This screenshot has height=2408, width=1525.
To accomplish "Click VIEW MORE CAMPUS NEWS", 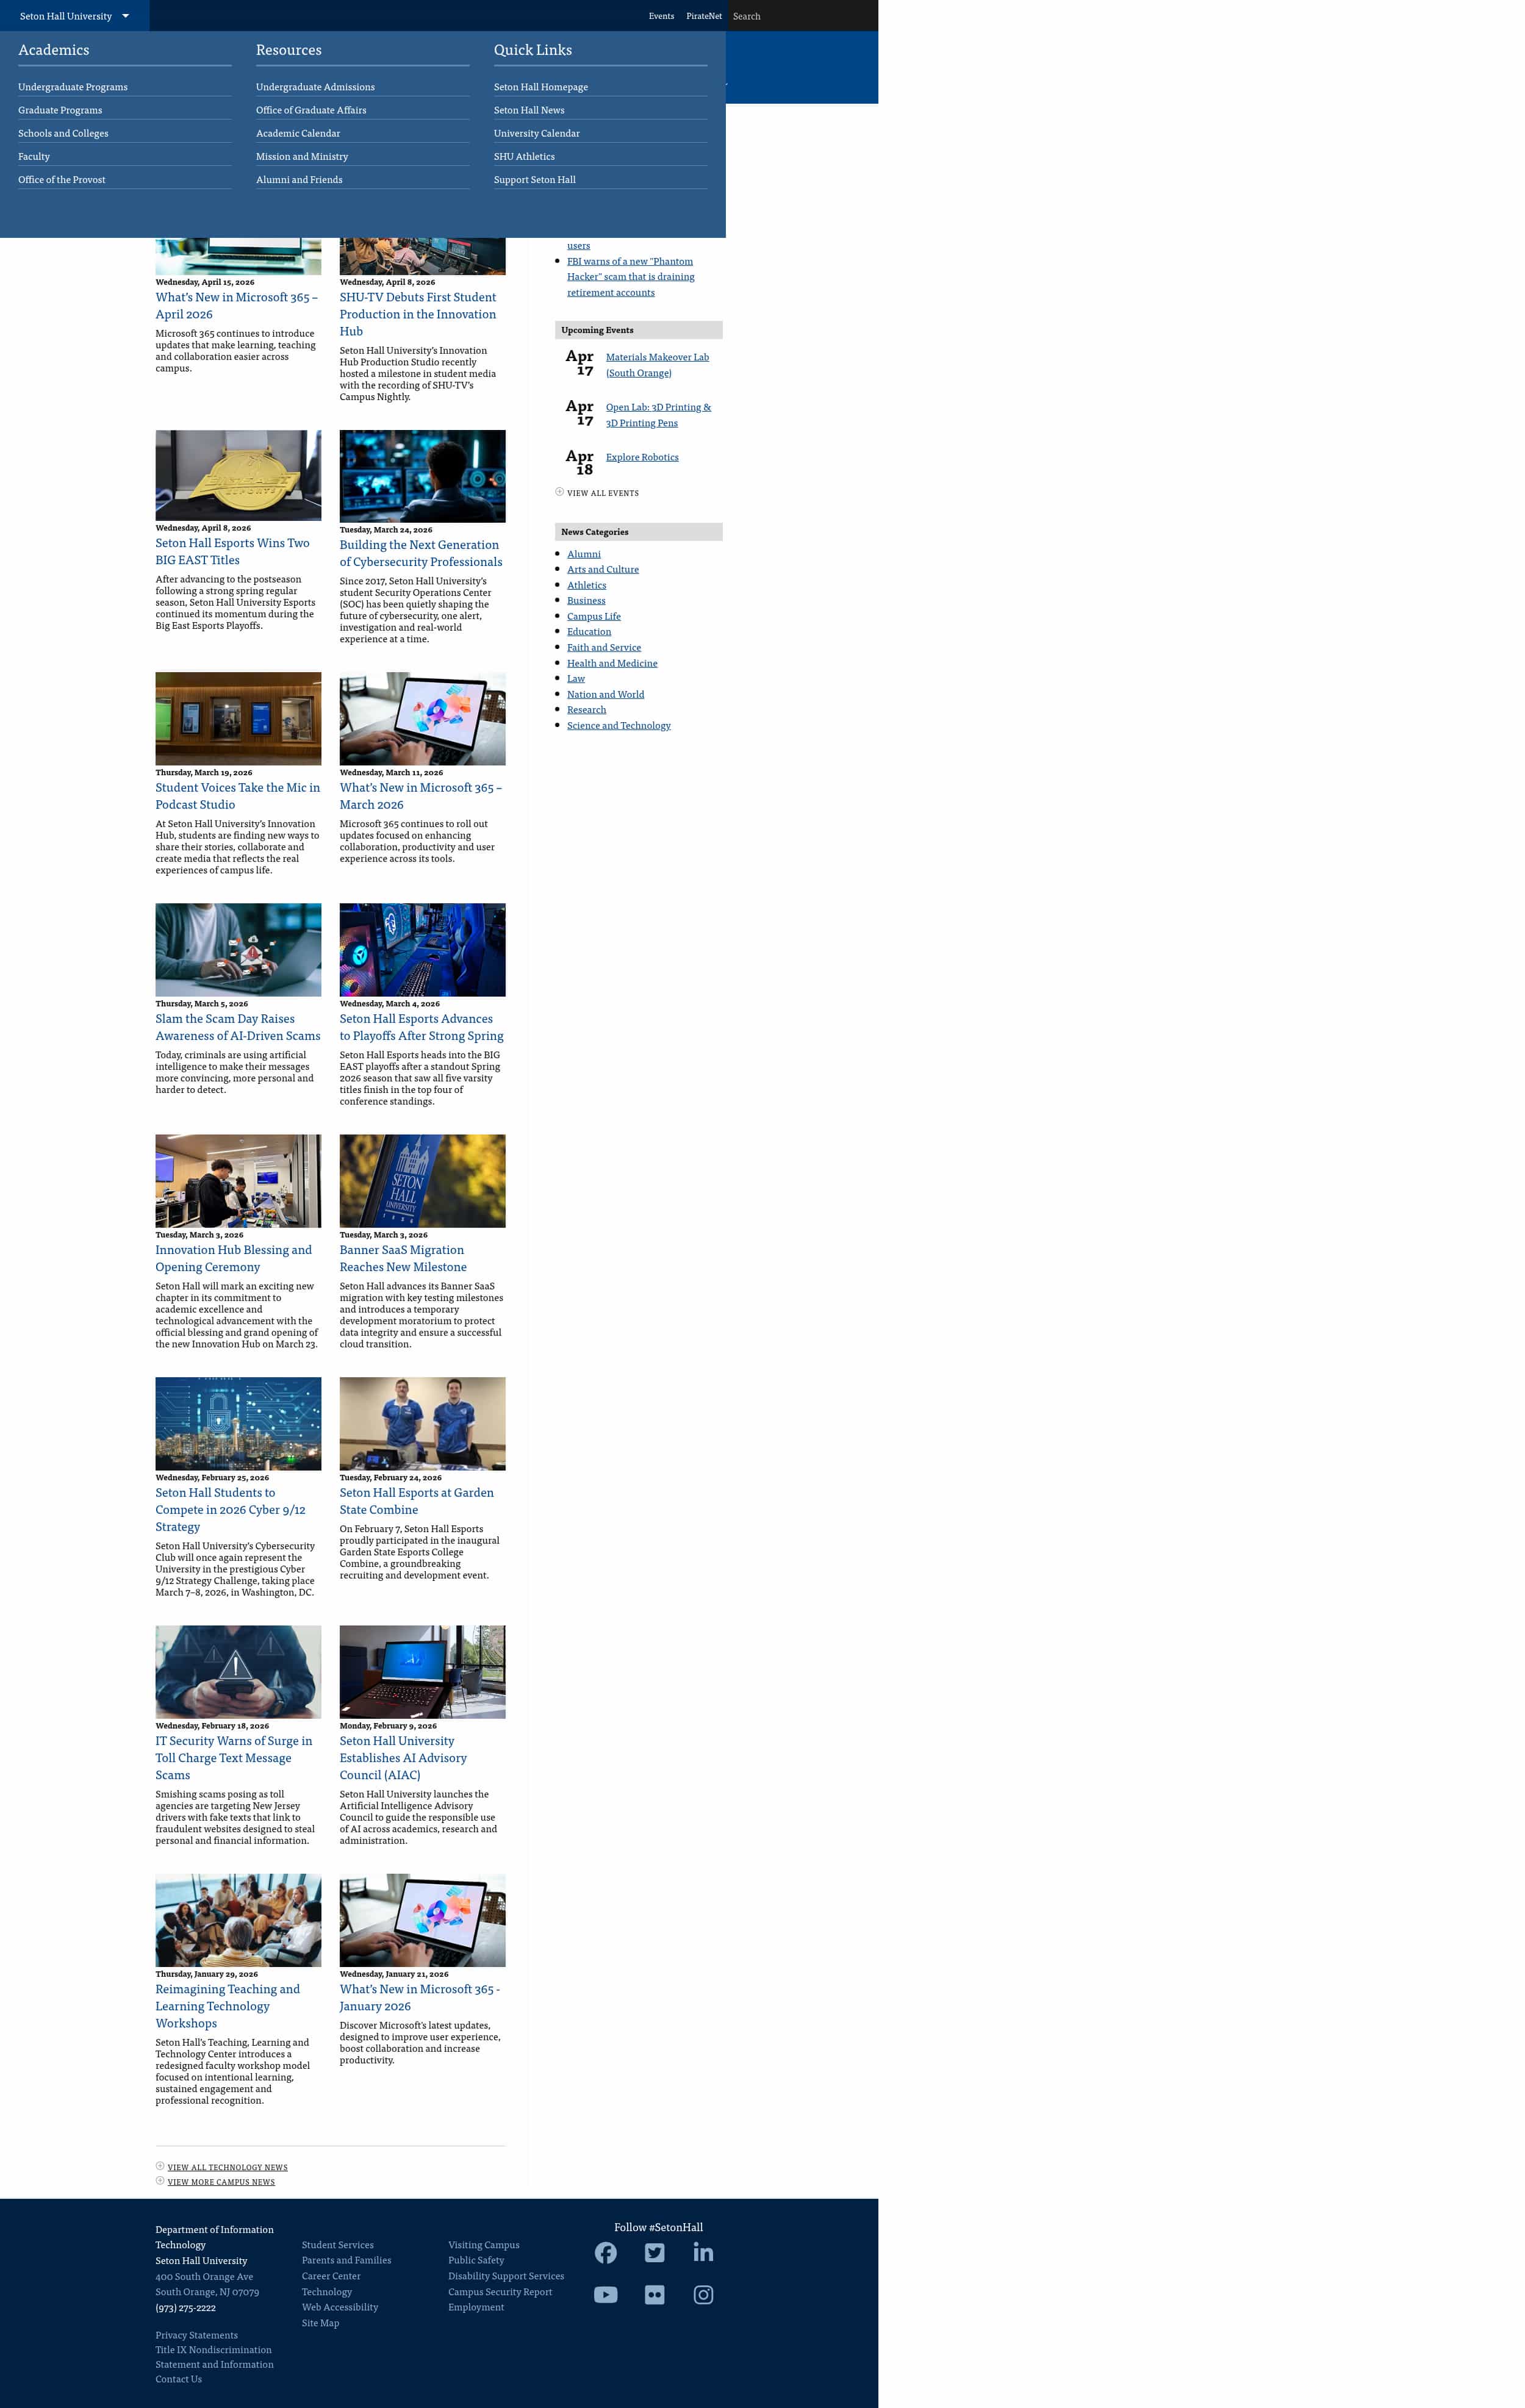I will coord(221,2181).
